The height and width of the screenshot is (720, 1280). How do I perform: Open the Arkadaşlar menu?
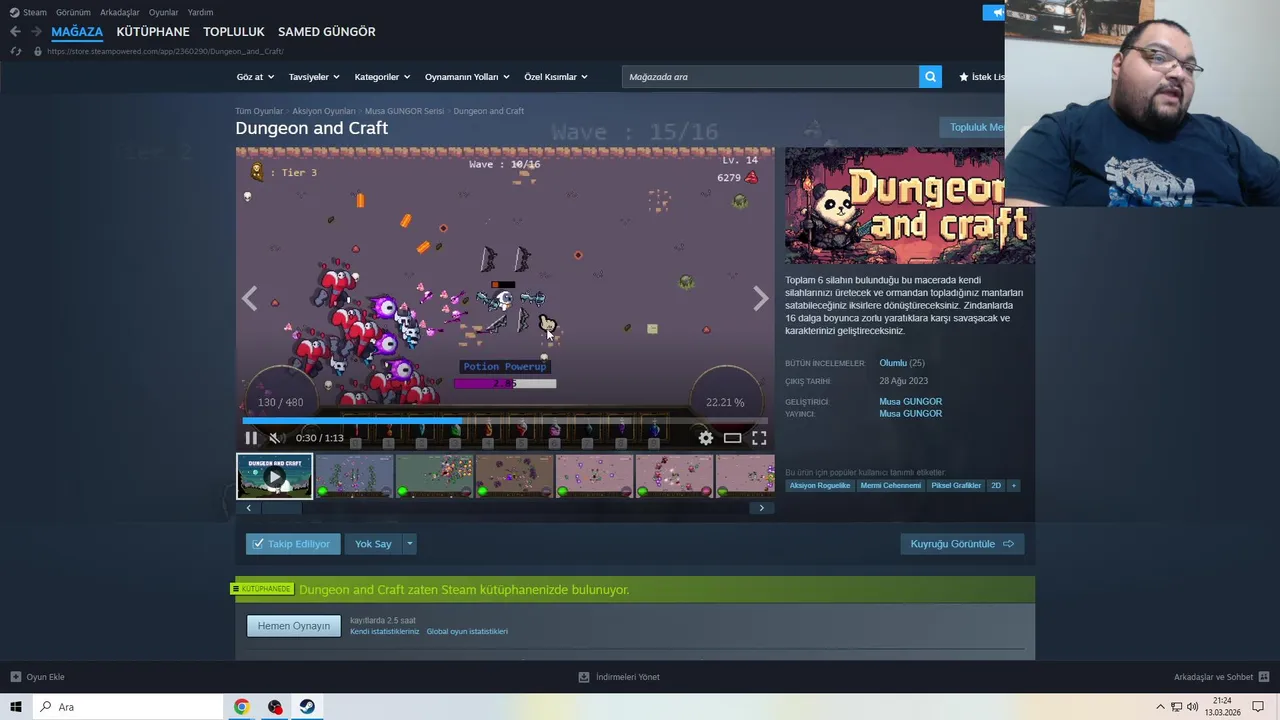coord(120,12)
